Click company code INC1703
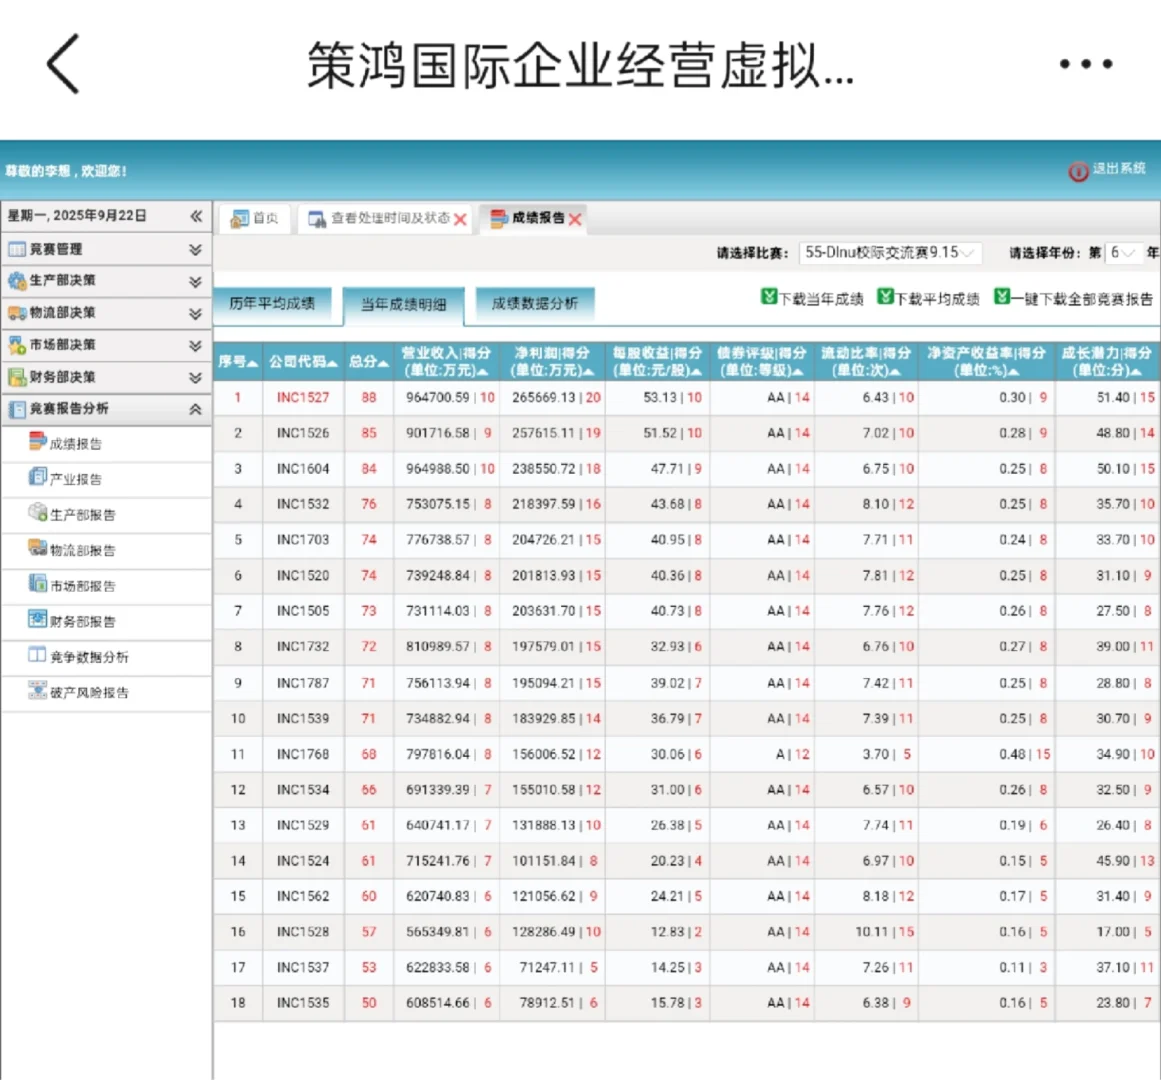The width and height of the screenshot is (1161, 1080). tap(303, 540)
